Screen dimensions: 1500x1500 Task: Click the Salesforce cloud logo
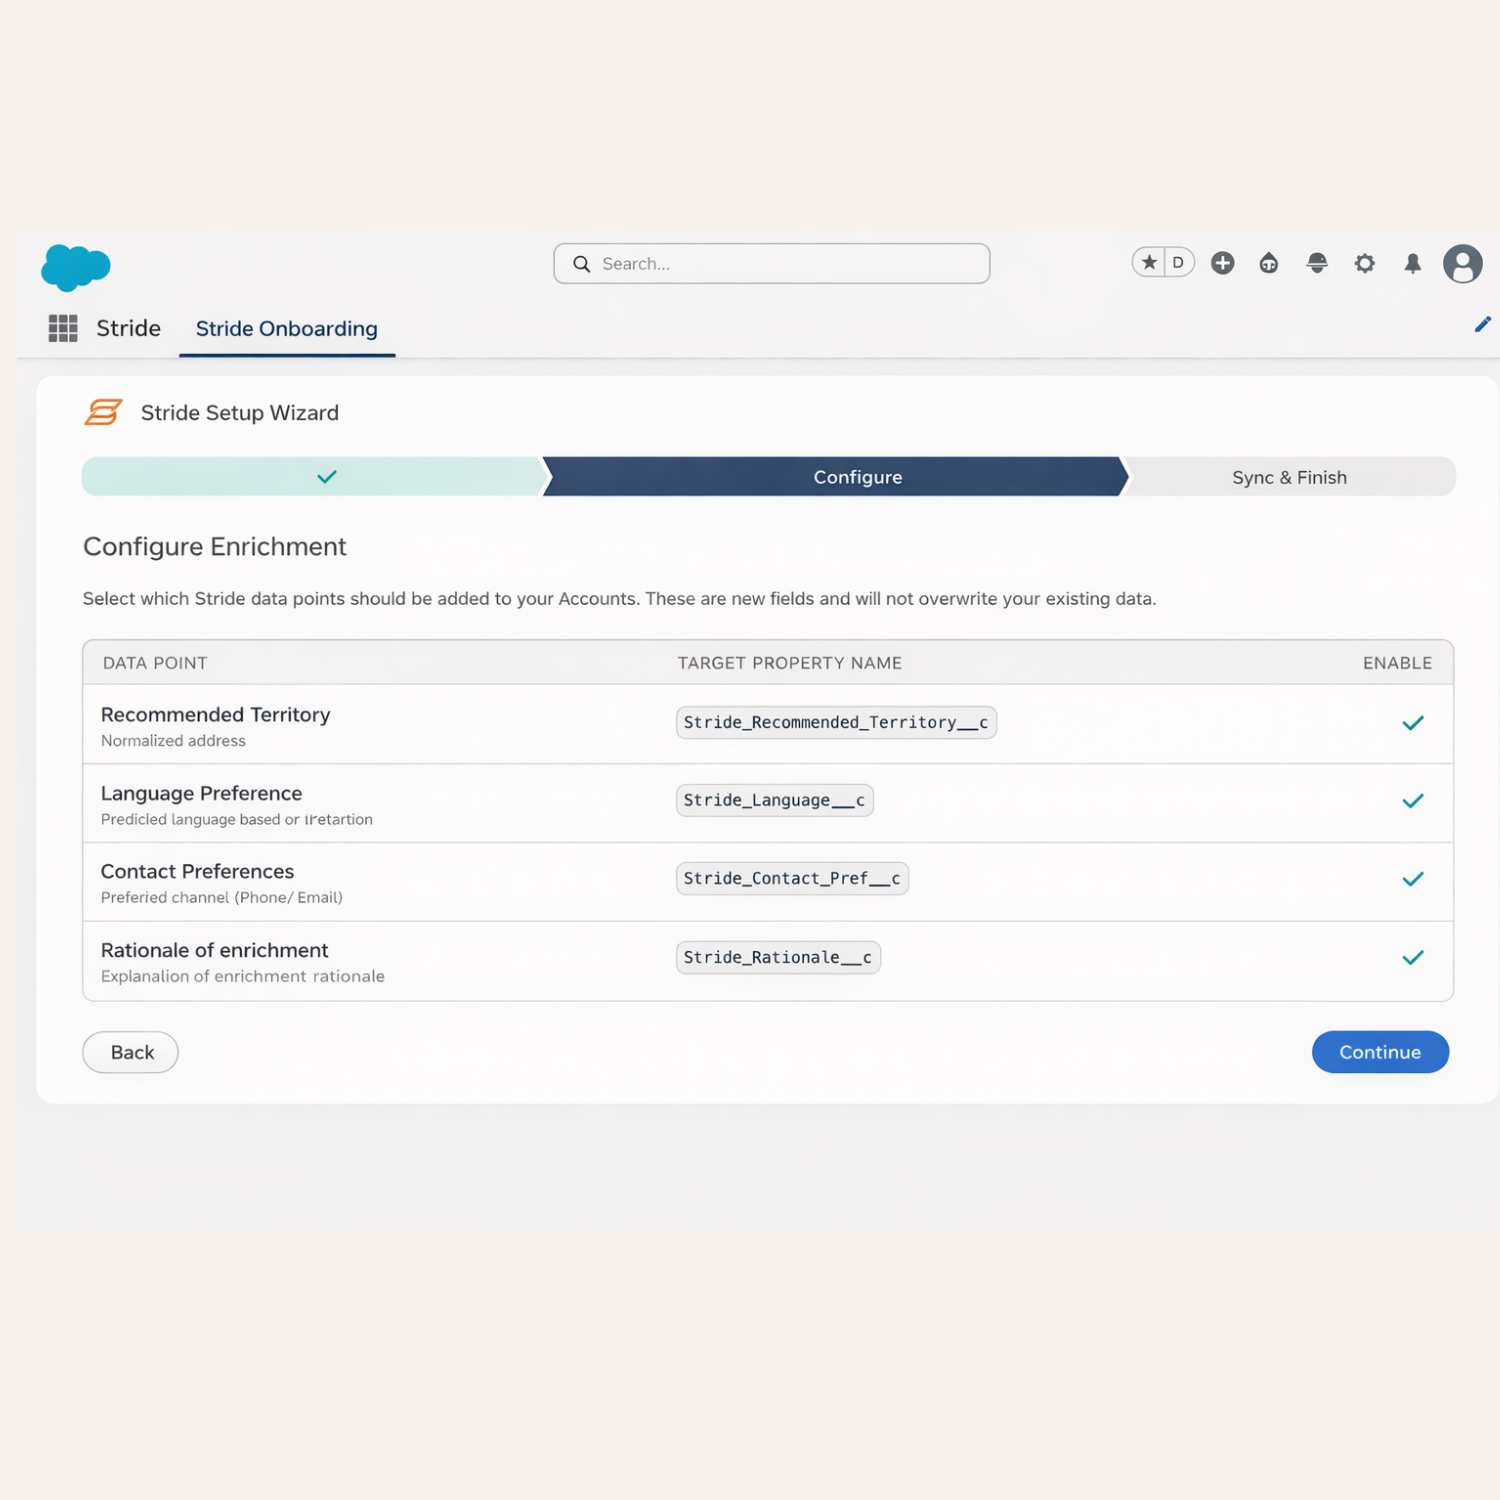76,267
